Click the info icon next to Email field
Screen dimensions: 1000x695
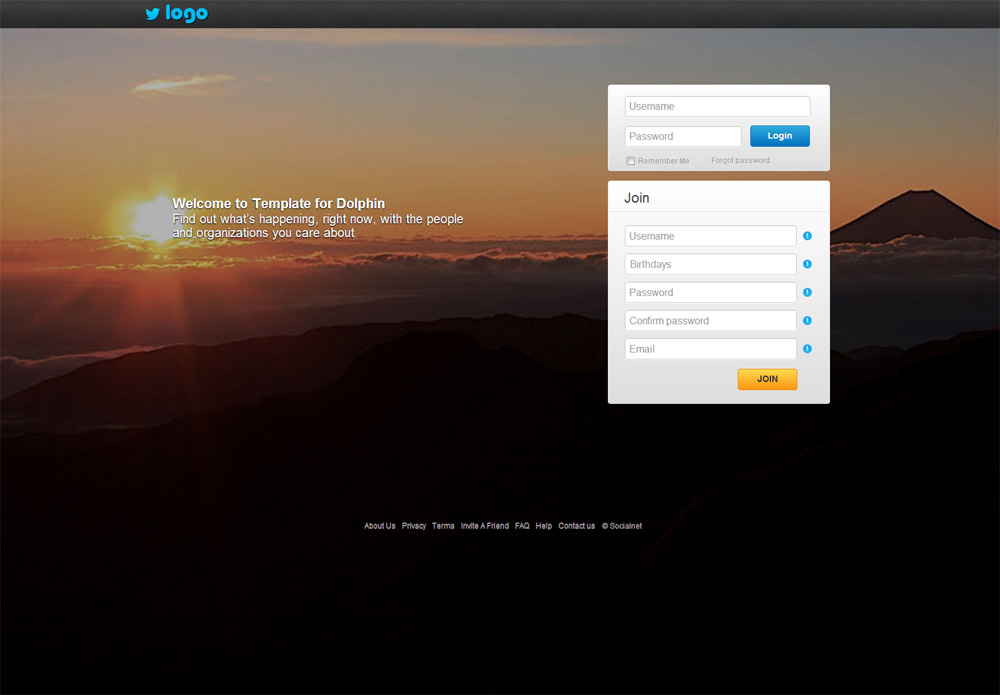click(x=807, y=349)
